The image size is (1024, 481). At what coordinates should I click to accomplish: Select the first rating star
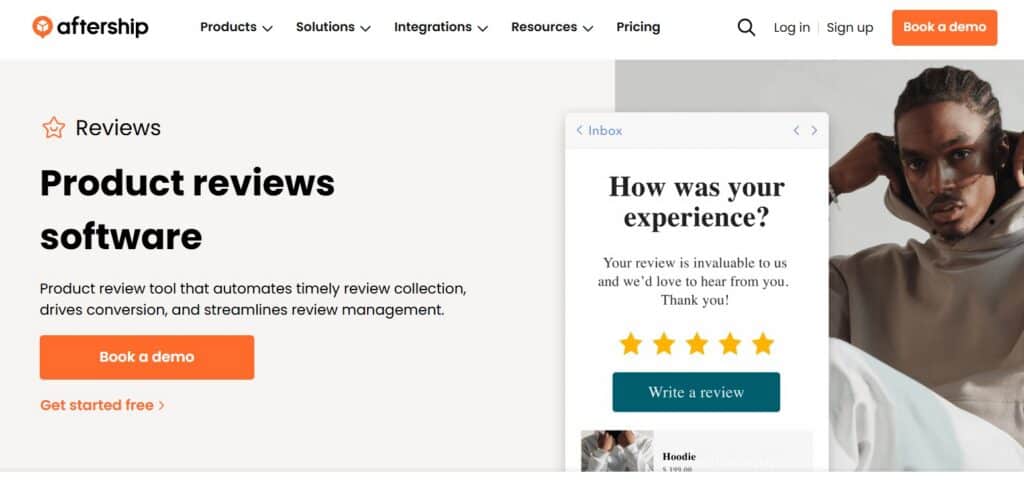coord(630,343)
